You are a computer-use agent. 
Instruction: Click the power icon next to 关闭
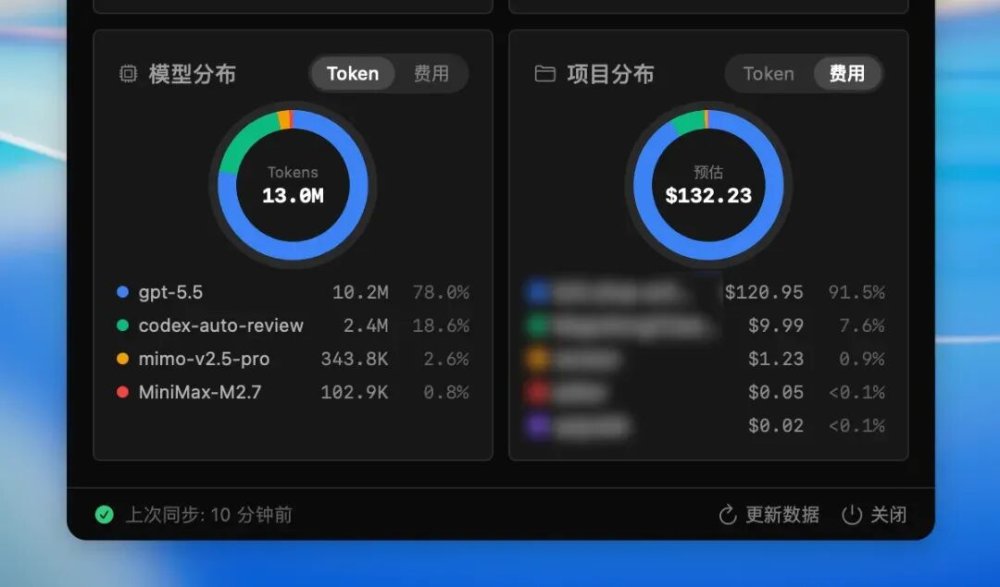coord(851,515)
